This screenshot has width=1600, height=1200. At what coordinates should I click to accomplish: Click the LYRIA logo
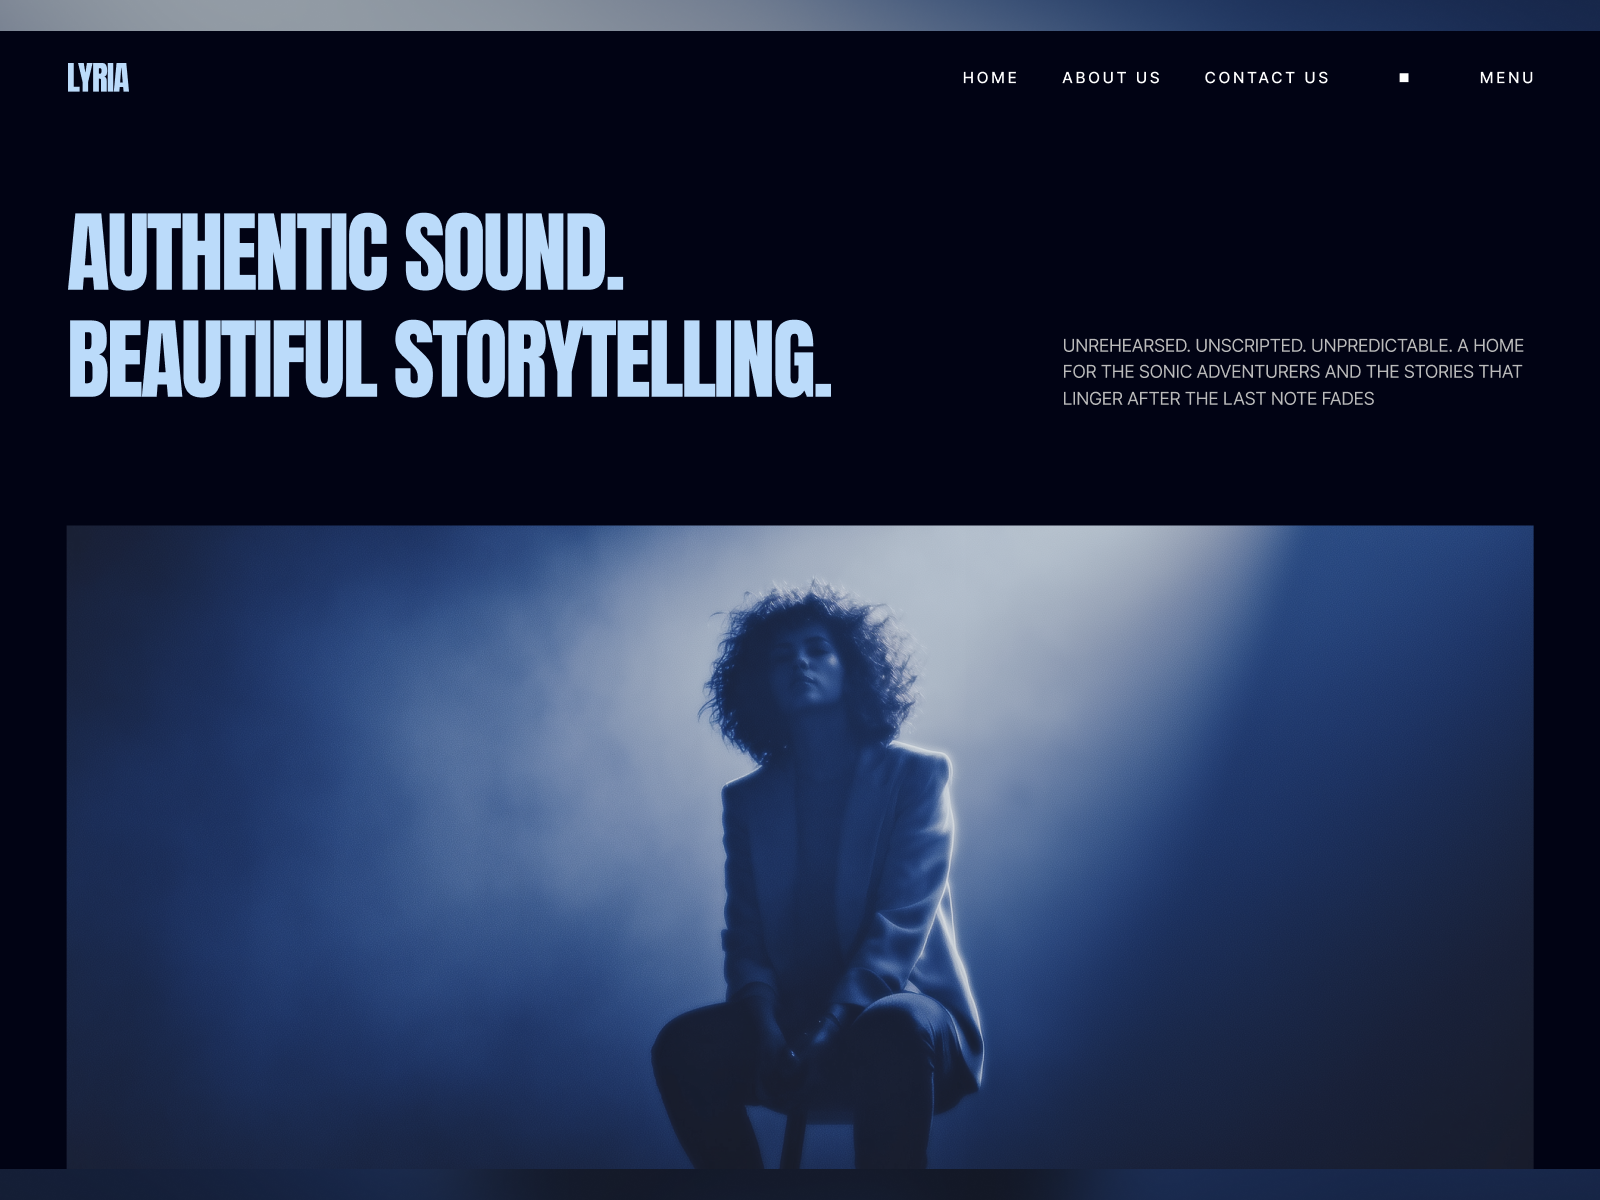pos(98,78)
